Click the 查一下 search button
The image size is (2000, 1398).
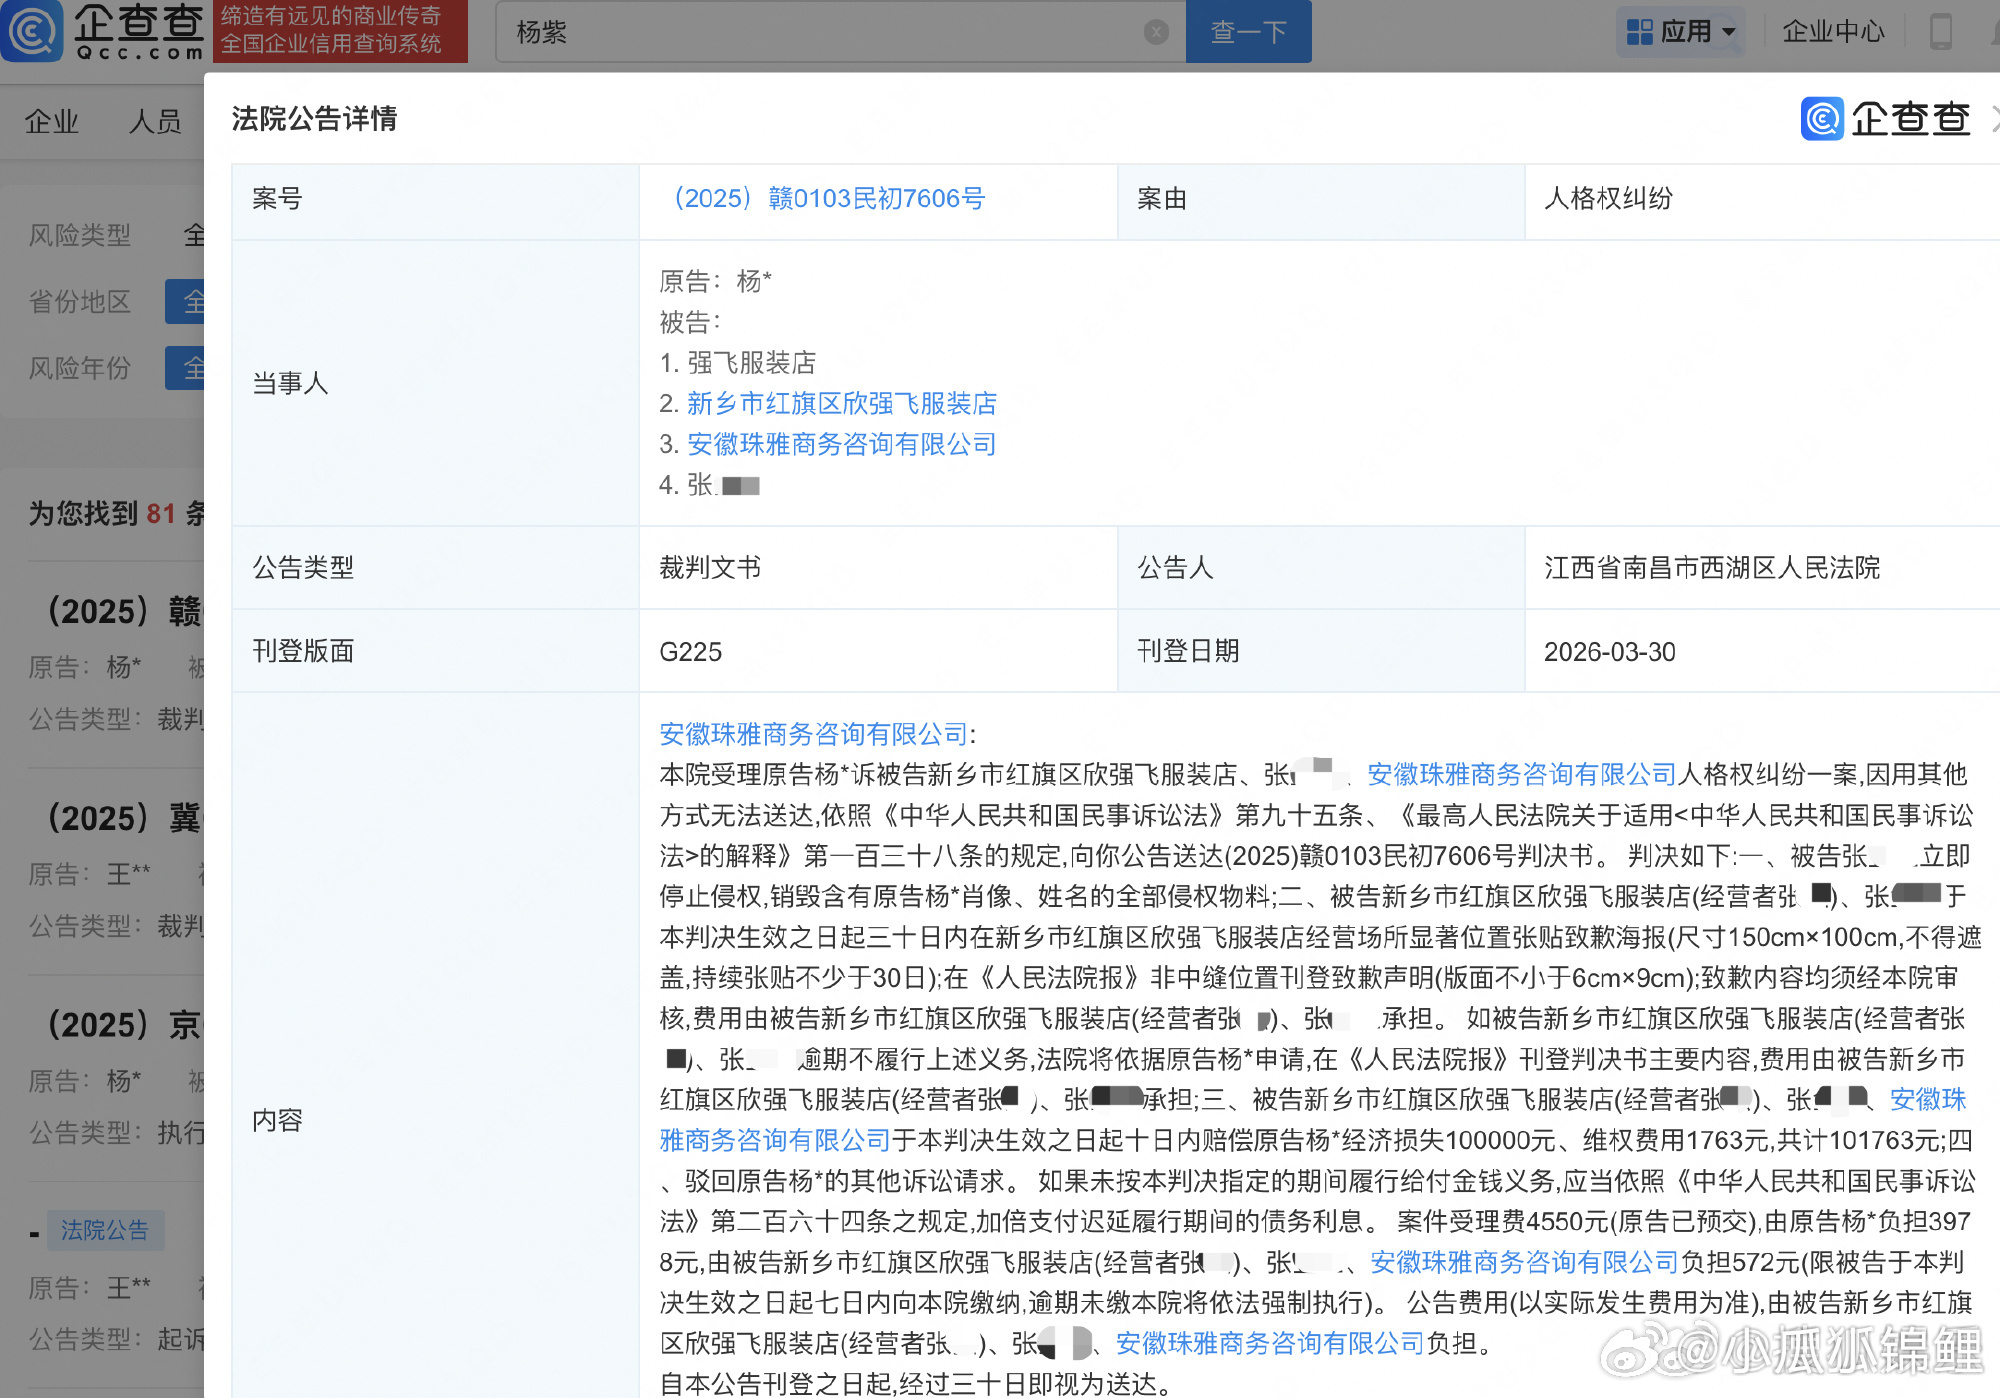[x=1248, y=32]
